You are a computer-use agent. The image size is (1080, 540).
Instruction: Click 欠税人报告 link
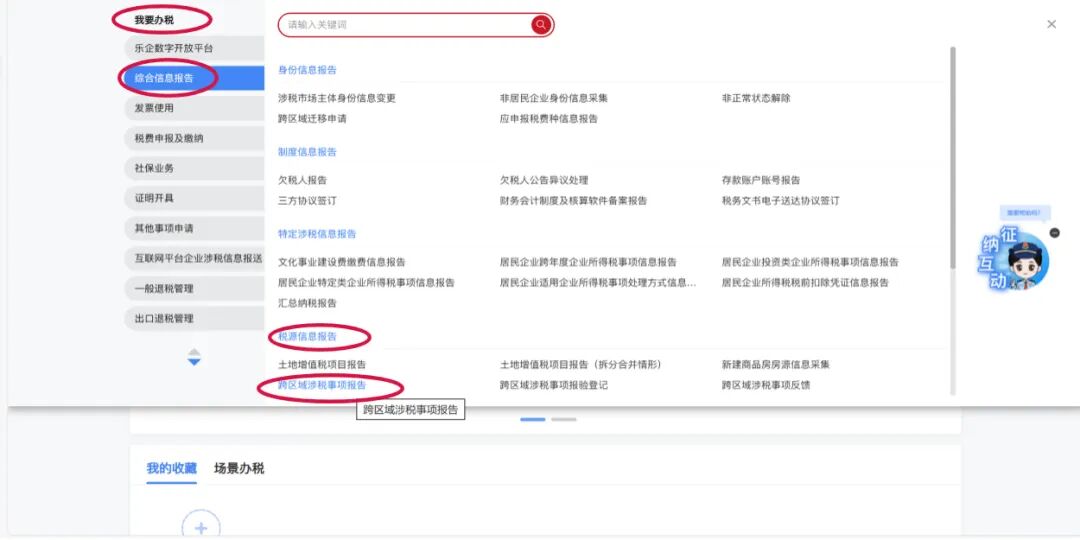[302, 180]
